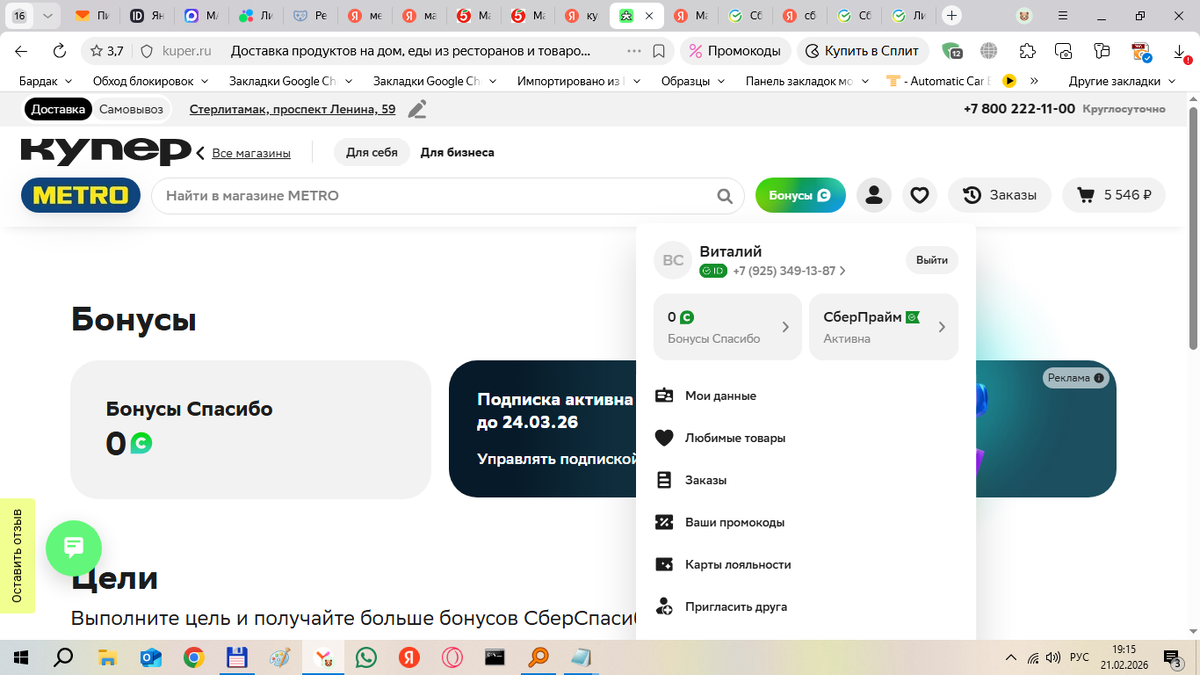Open chat using the green feedback bubble icon
Image resolution: width=1200 pixels, height=675 pixels.
click(x=73, y=548)
